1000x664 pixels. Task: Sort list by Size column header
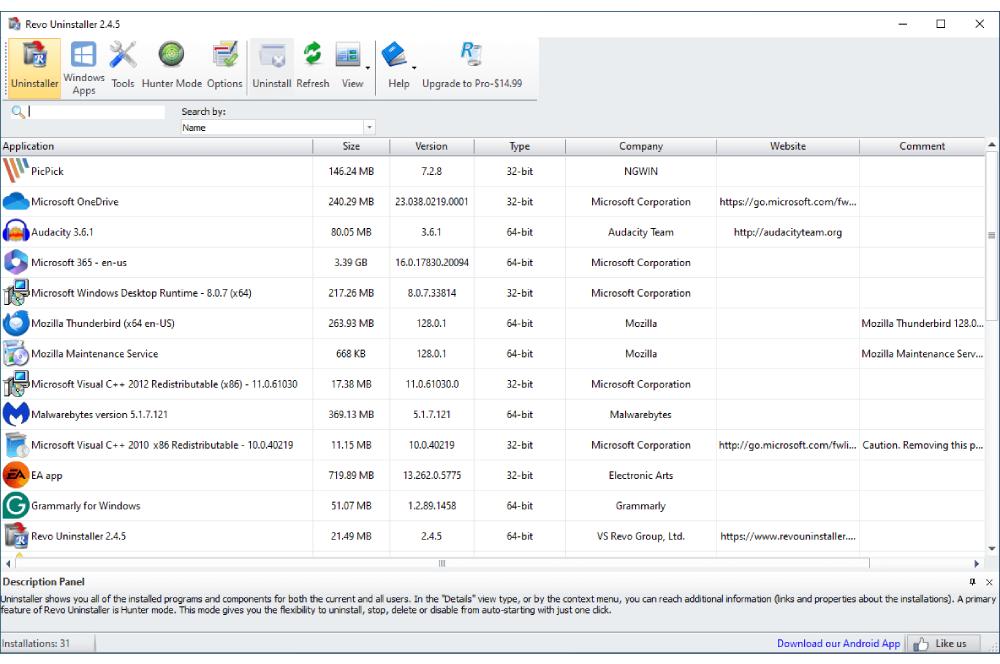point(351,146)
